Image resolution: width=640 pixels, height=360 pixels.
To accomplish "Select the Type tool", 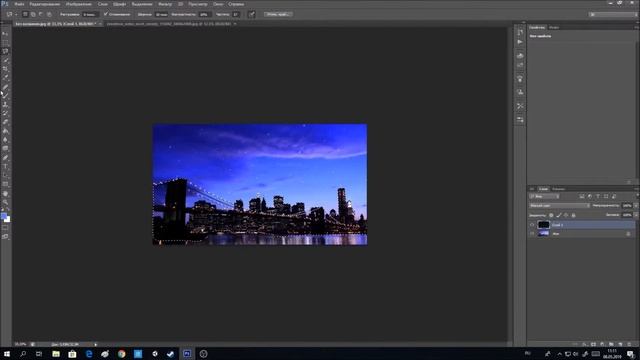I will [x=5, y=167].
